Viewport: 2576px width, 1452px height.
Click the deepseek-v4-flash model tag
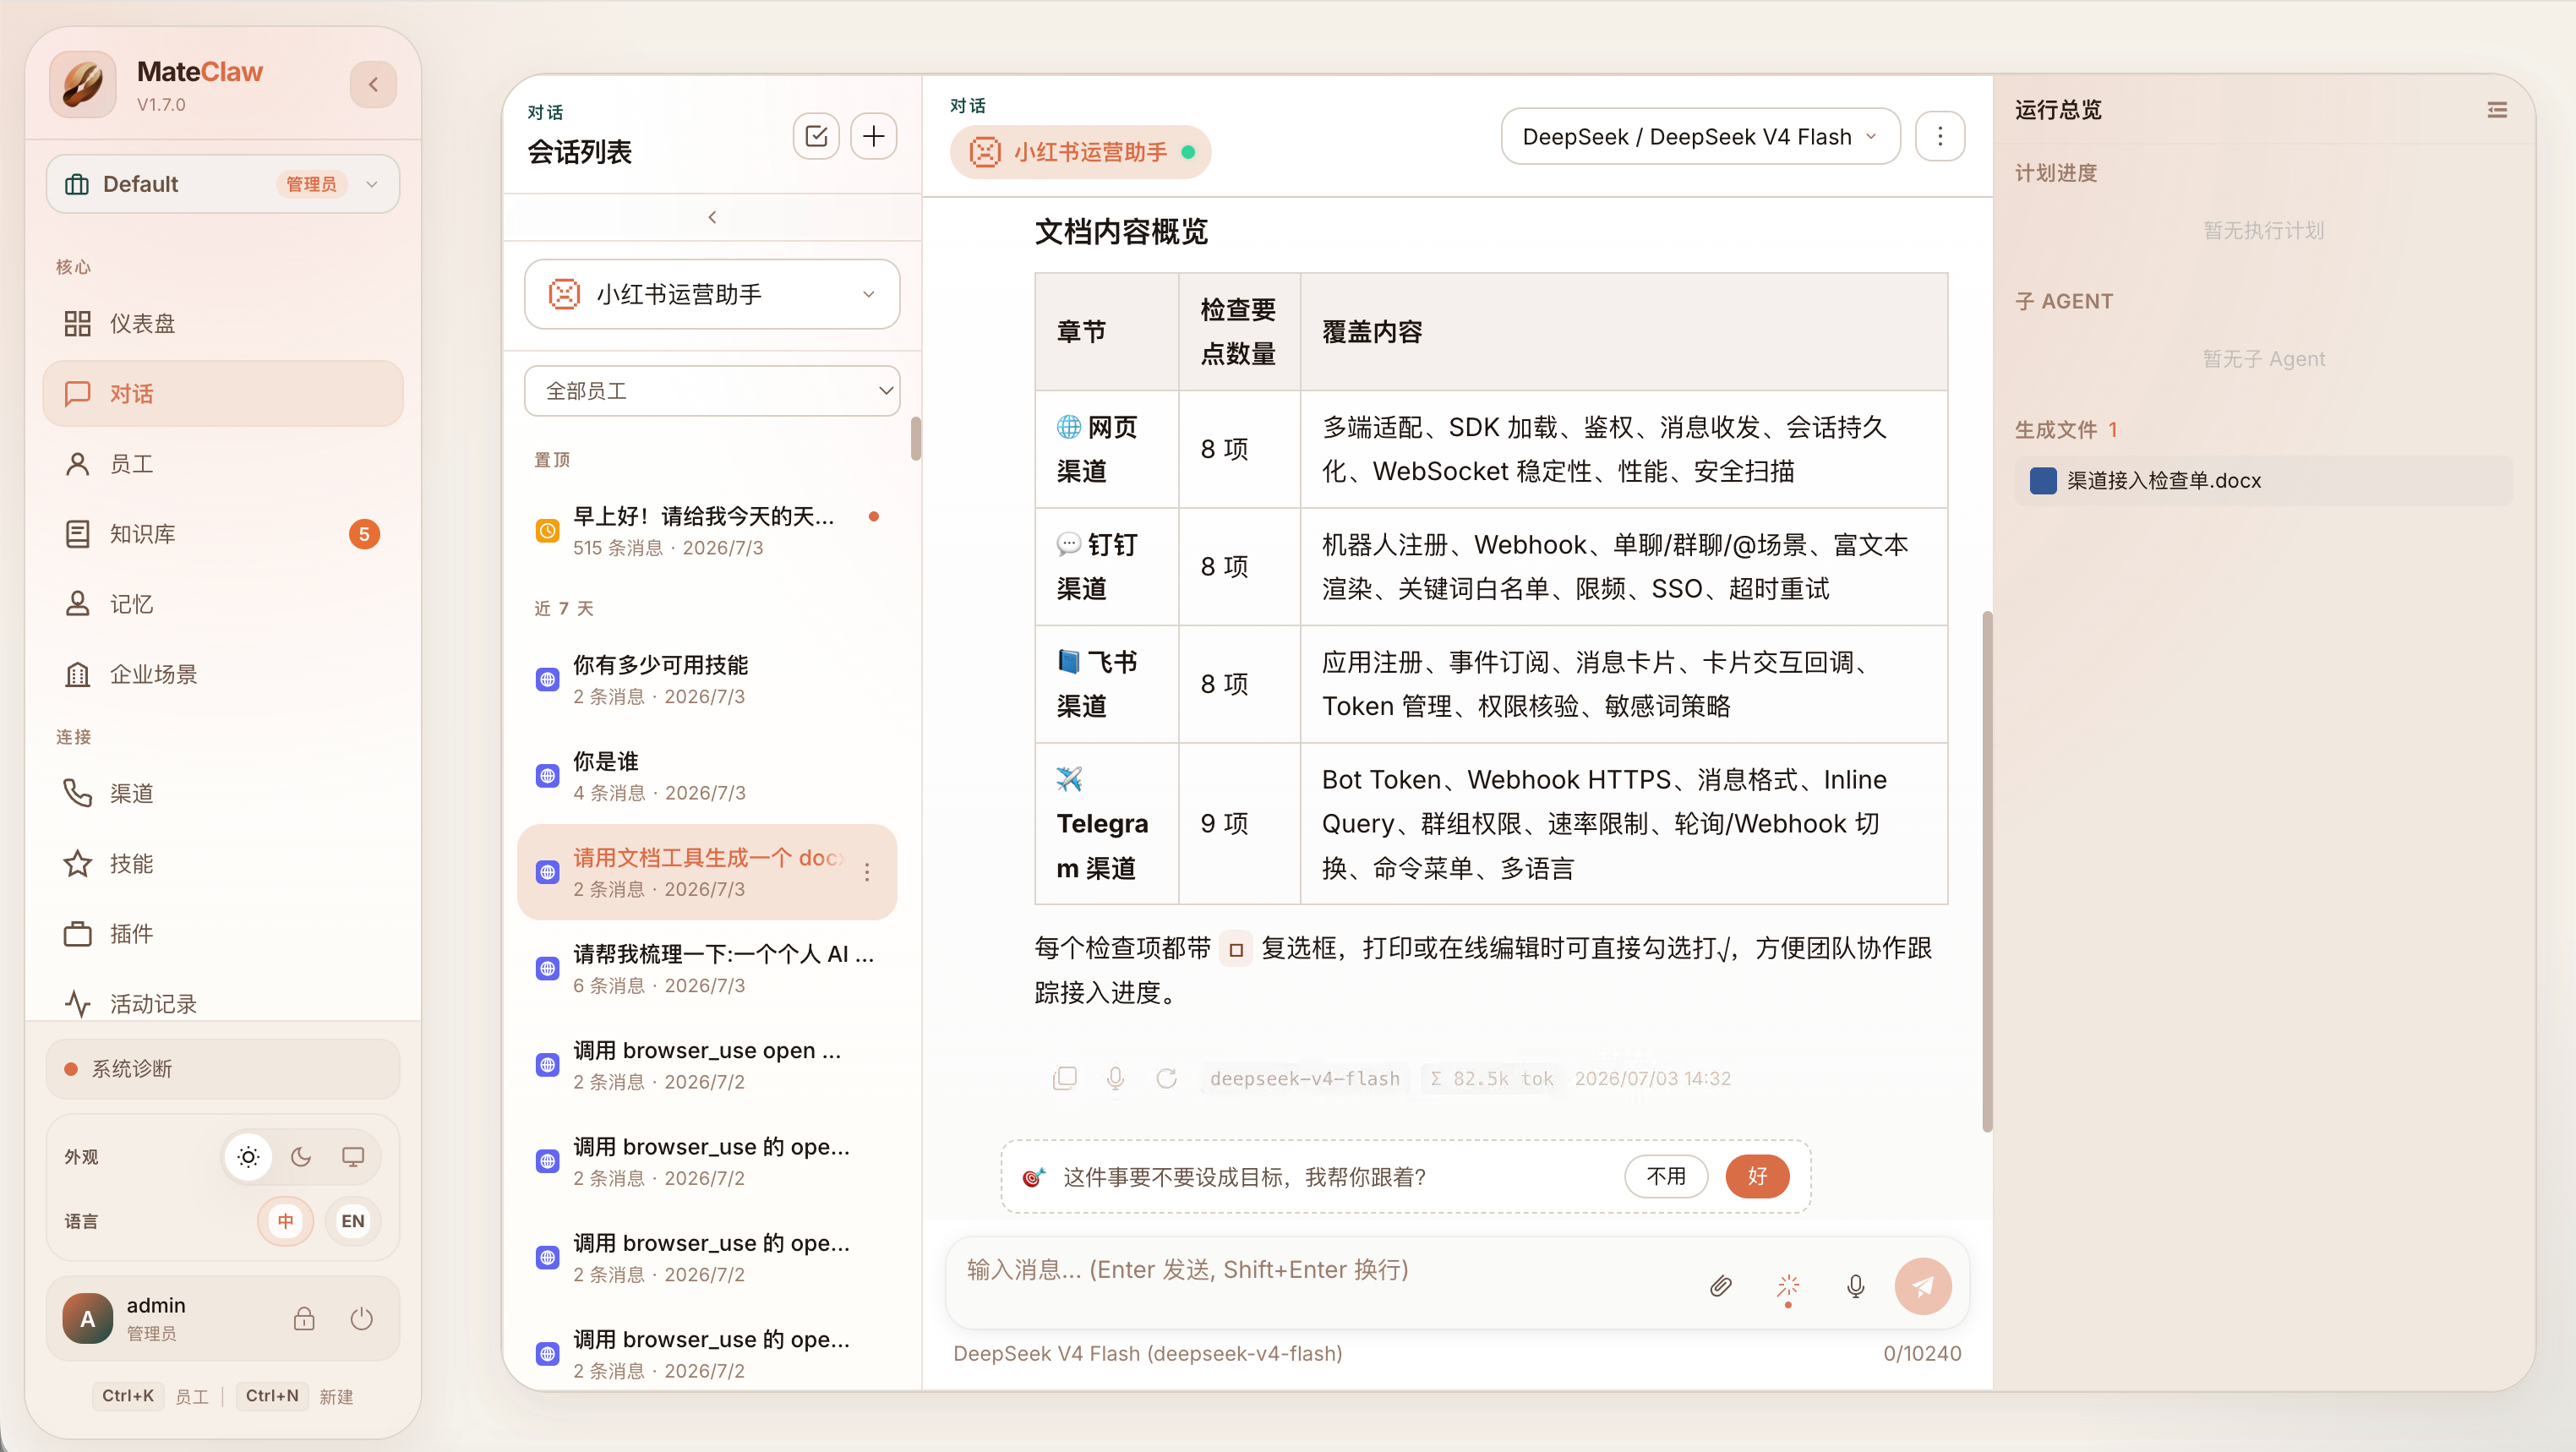pyautogui.click(x=1304, y=1078)
